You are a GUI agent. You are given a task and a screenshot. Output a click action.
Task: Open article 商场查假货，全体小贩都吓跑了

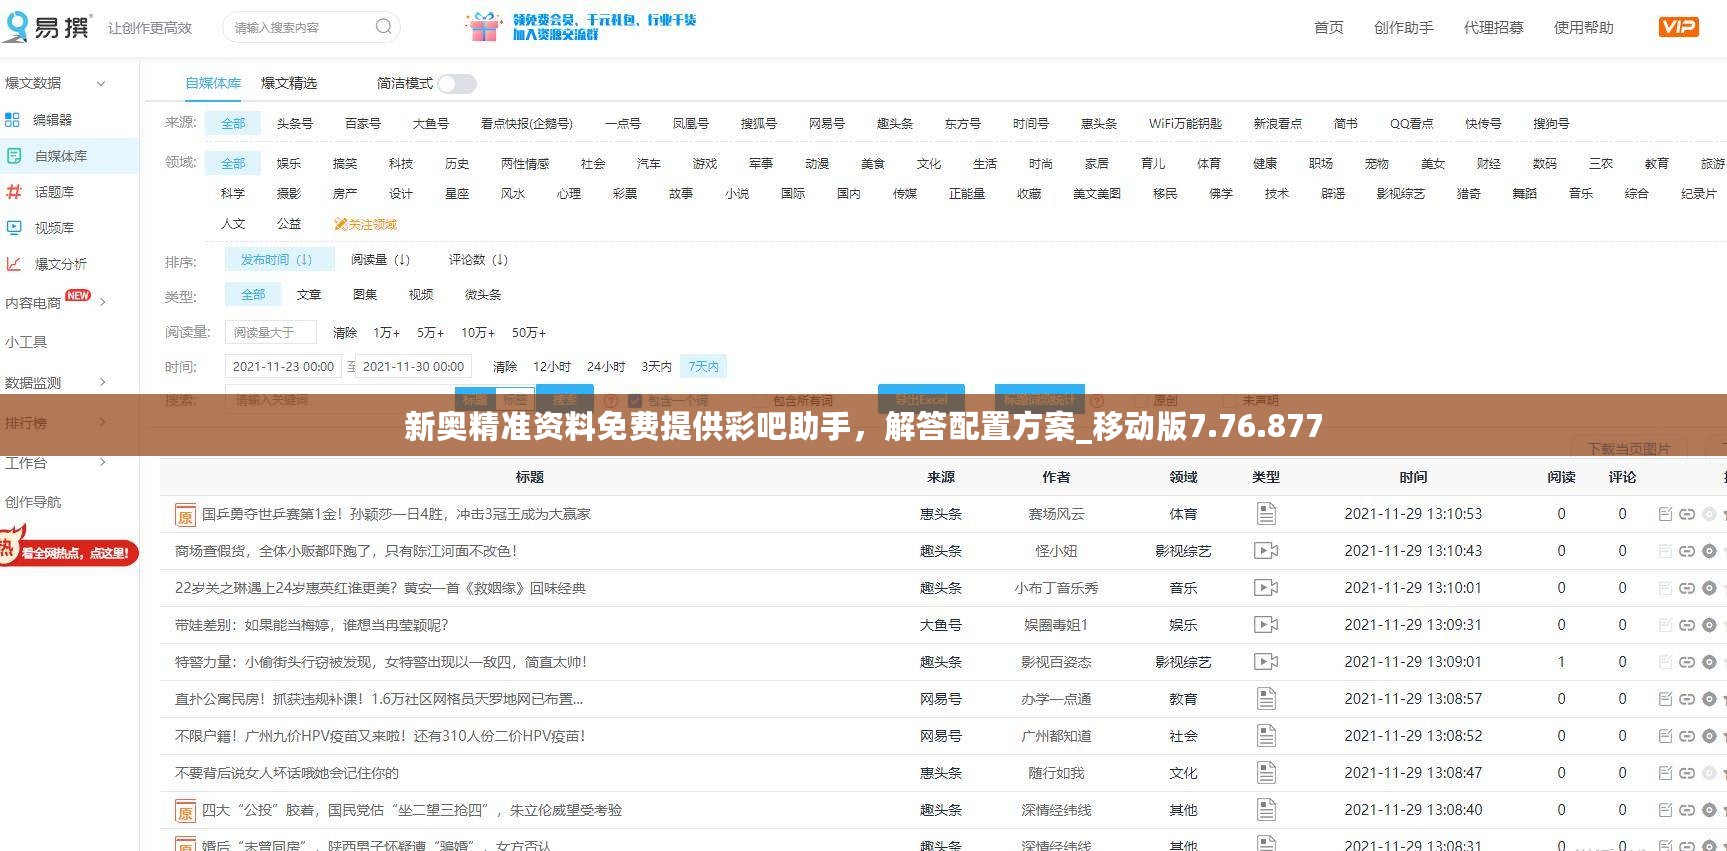[346, 551]
